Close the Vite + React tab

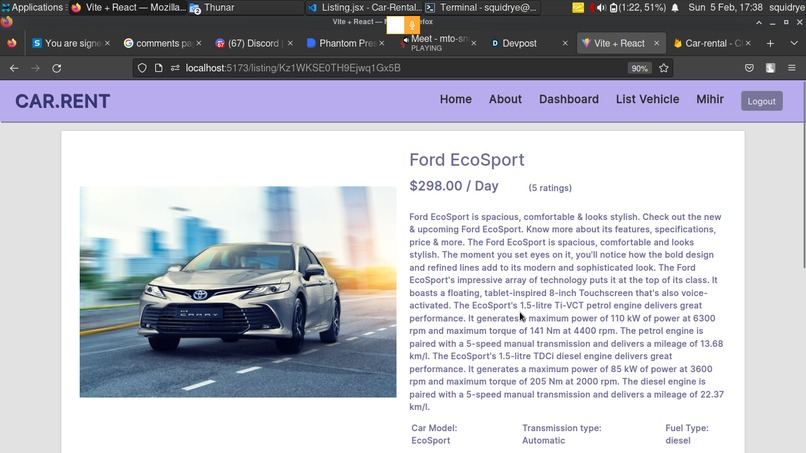pos(656,43)
